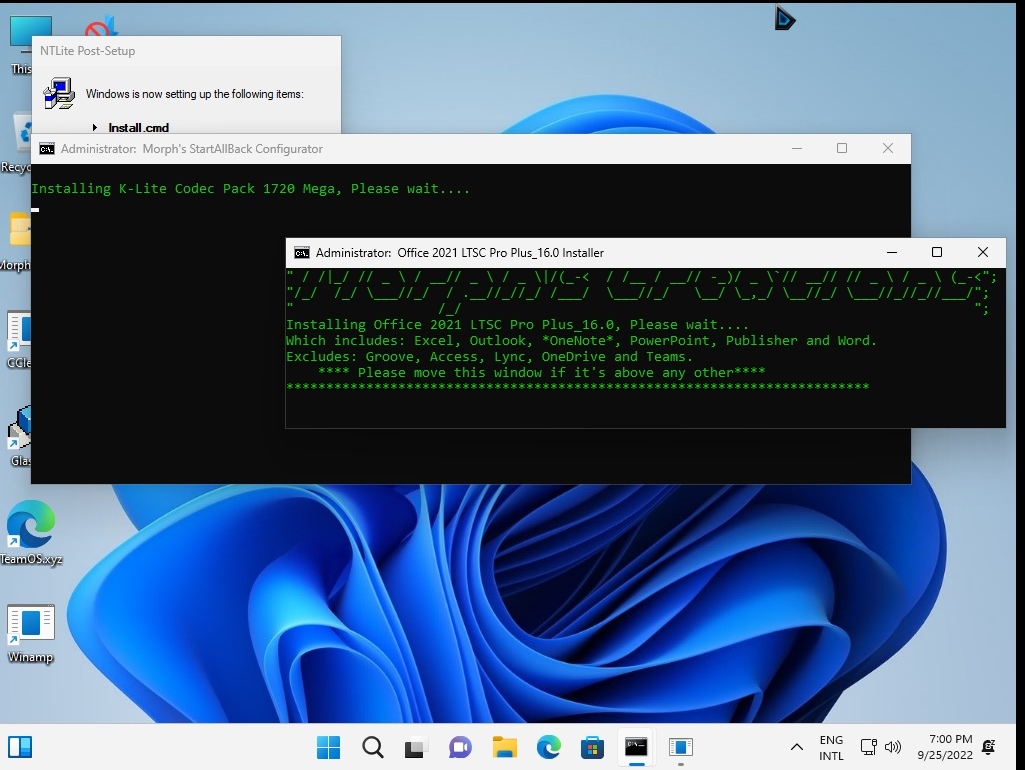
Task: Open File Explorer from the taskbar
Action: click(x=504, y=747)
